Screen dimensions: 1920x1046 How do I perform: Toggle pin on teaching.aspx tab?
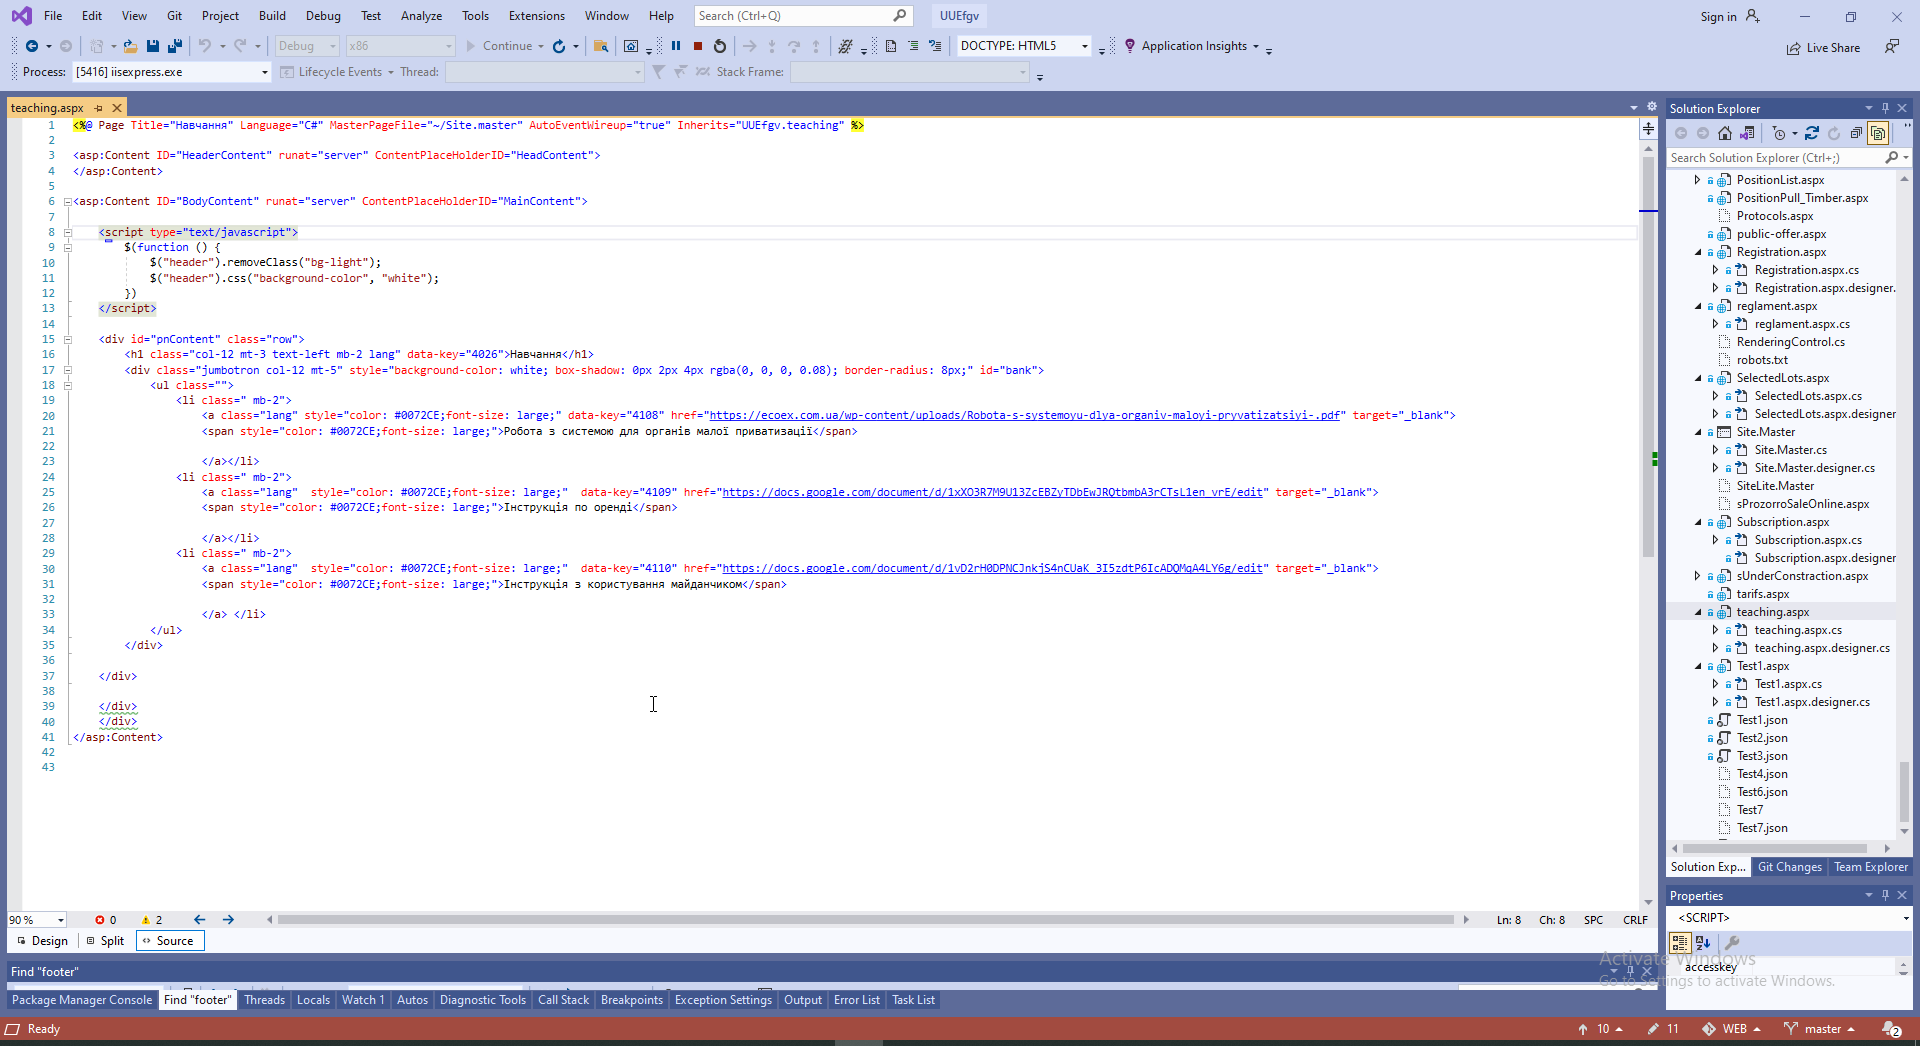(x=98, y=108)
